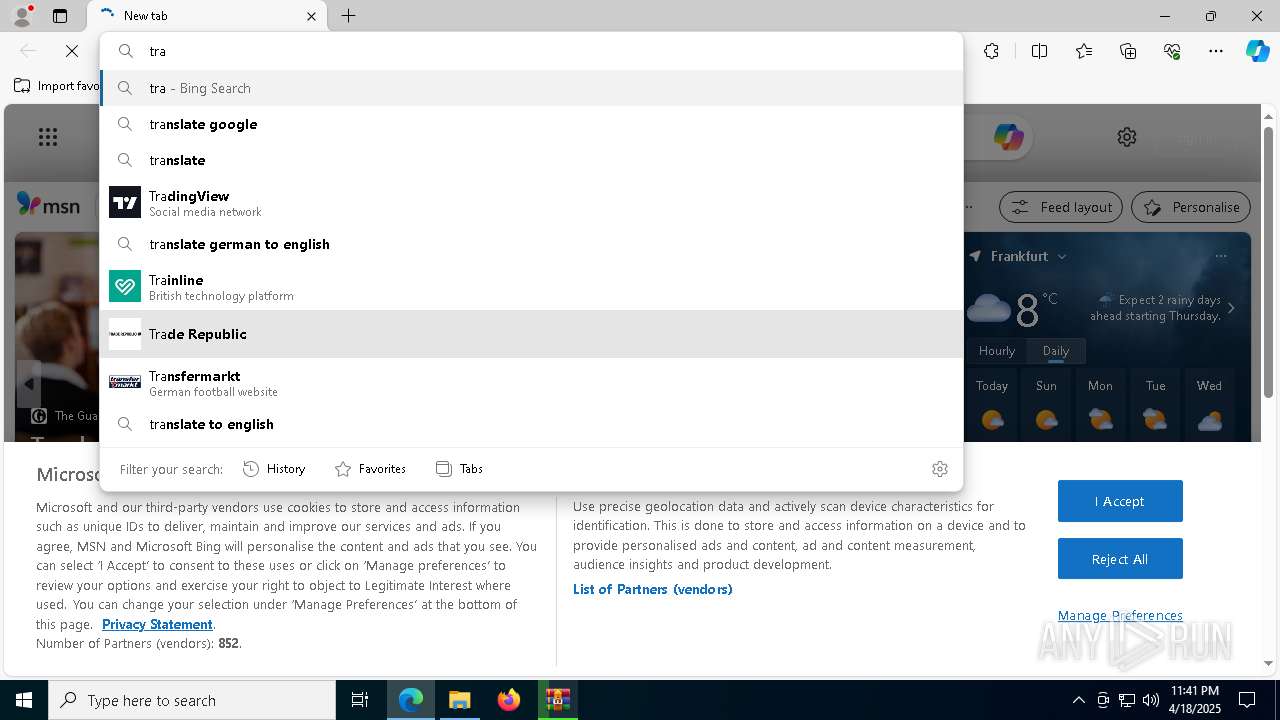Open Task View on taskbar
The image size is (1280, 720).
click(360, 700)
